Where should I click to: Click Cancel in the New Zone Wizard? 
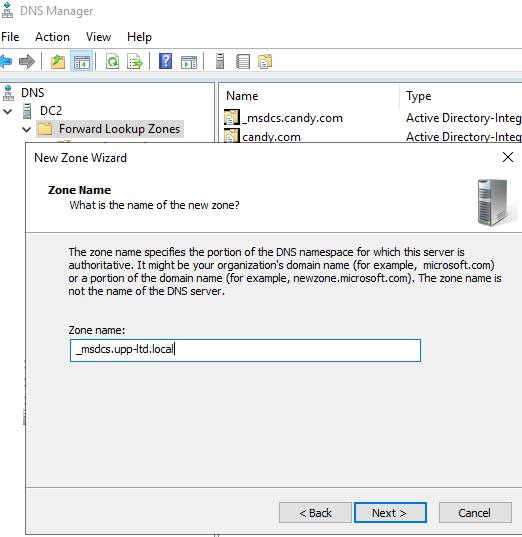(x=475, y=513)
